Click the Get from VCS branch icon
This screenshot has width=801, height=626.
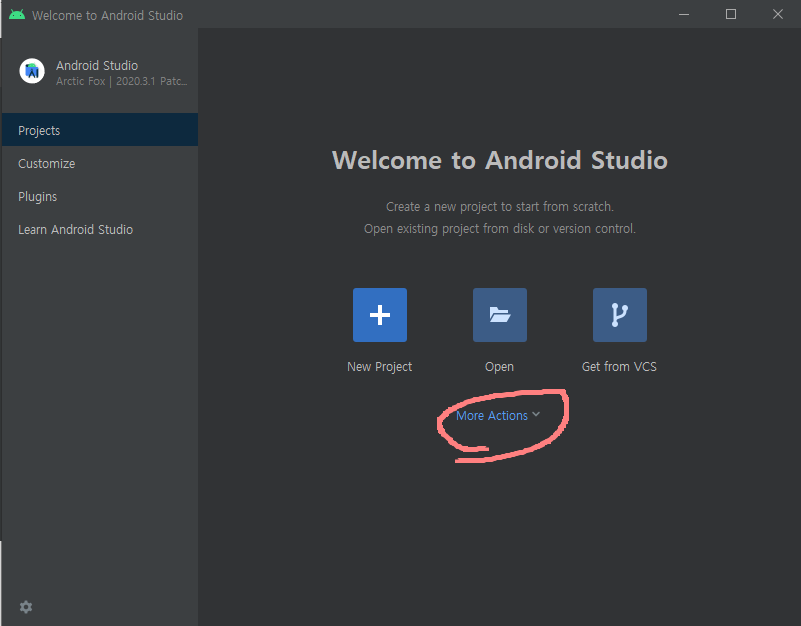pyautogui.click(x=620, y=315)
